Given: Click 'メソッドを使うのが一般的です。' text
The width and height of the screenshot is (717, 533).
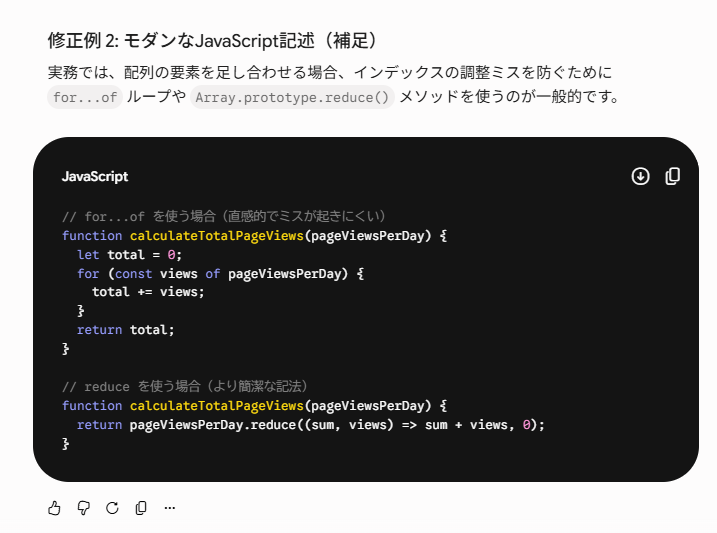Looking at the screenshot, I should pos(509,97).
